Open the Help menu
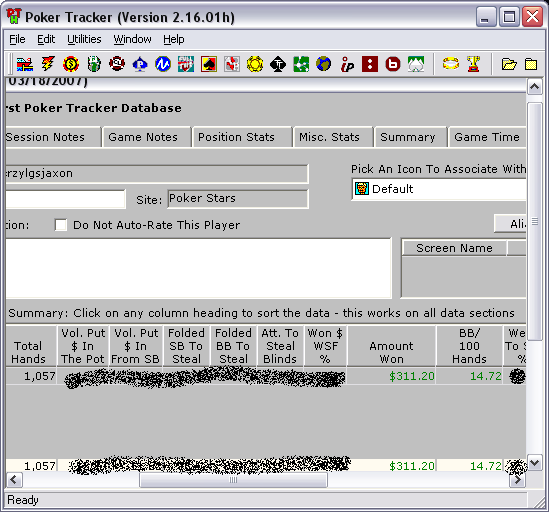549x512 pixels. click(174, 39)
